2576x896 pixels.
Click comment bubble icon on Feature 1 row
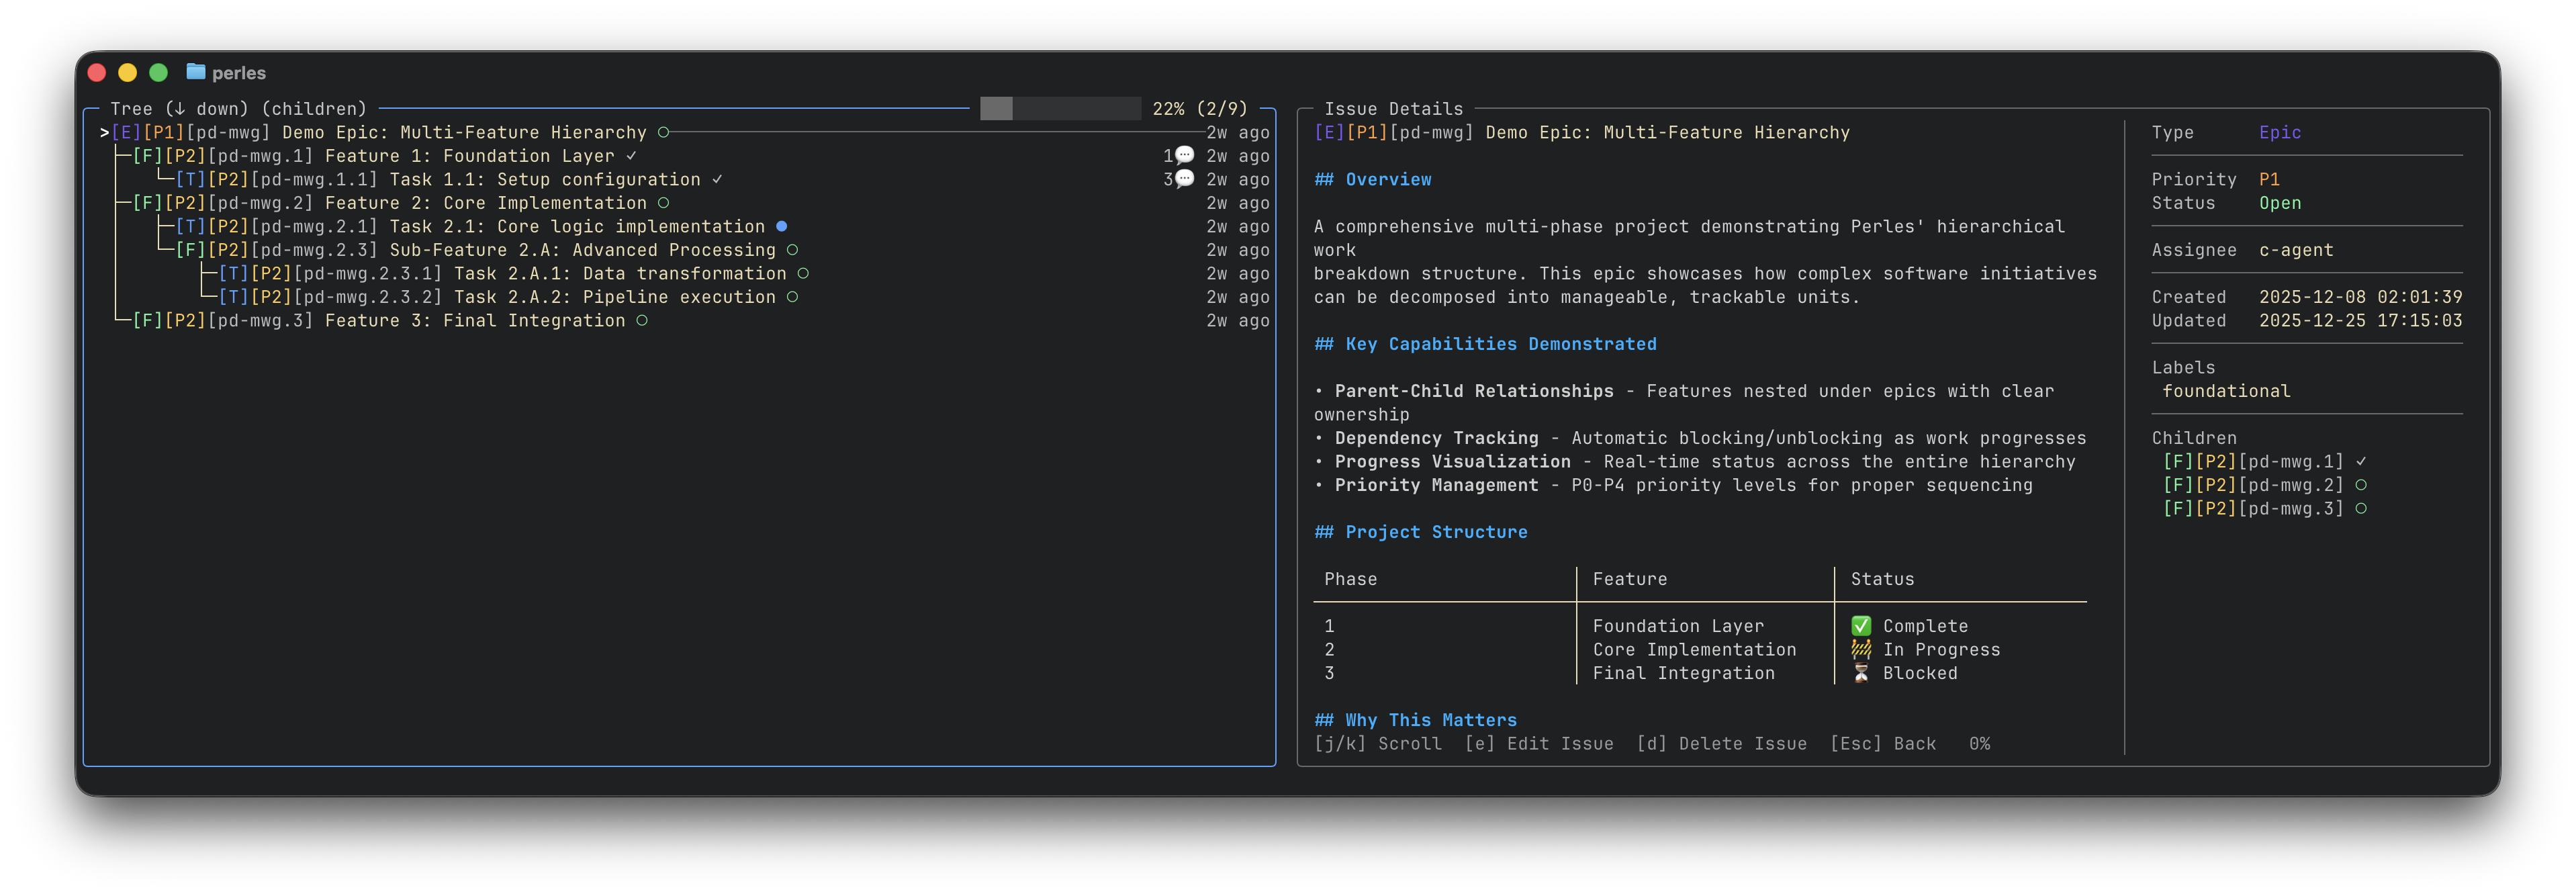pos(1184,155)
